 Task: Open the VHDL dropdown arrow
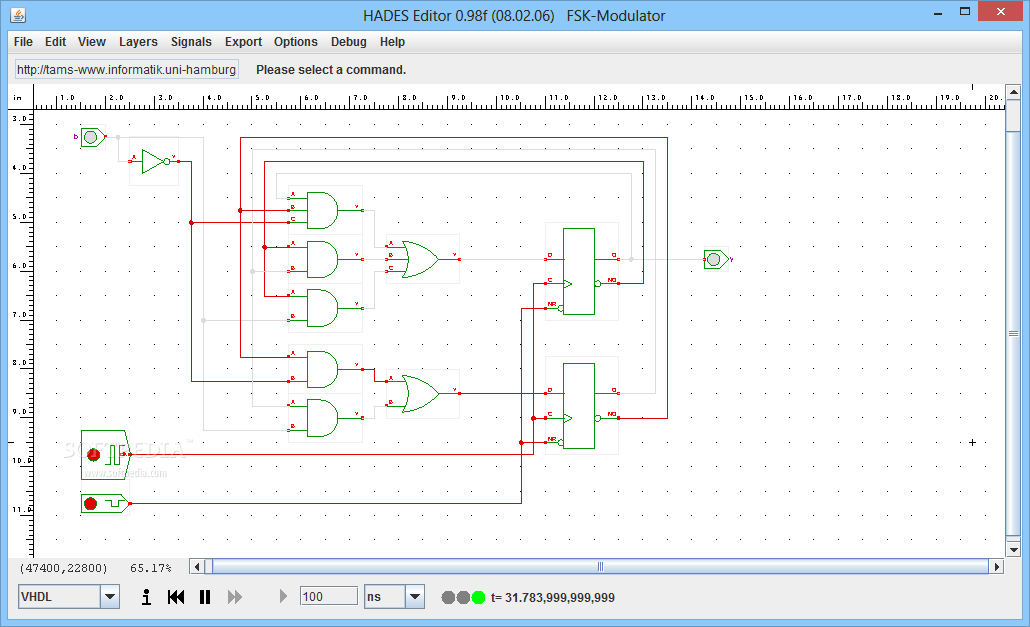click(x=110, y=597)
